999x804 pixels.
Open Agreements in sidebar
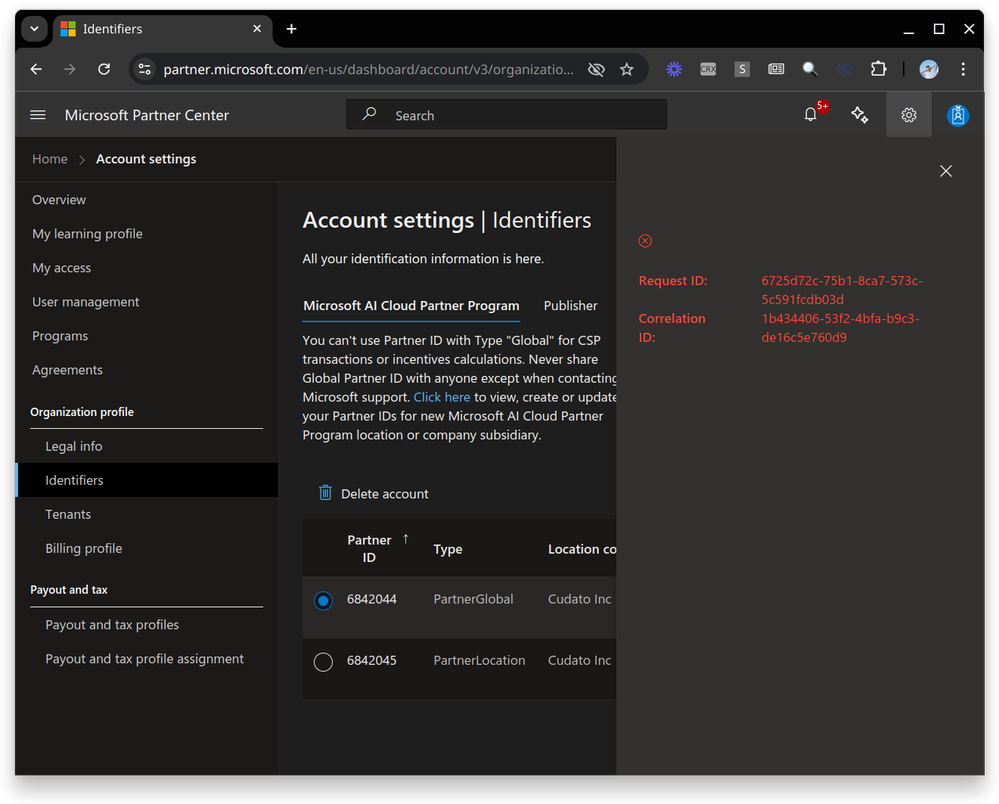(67, 370)
